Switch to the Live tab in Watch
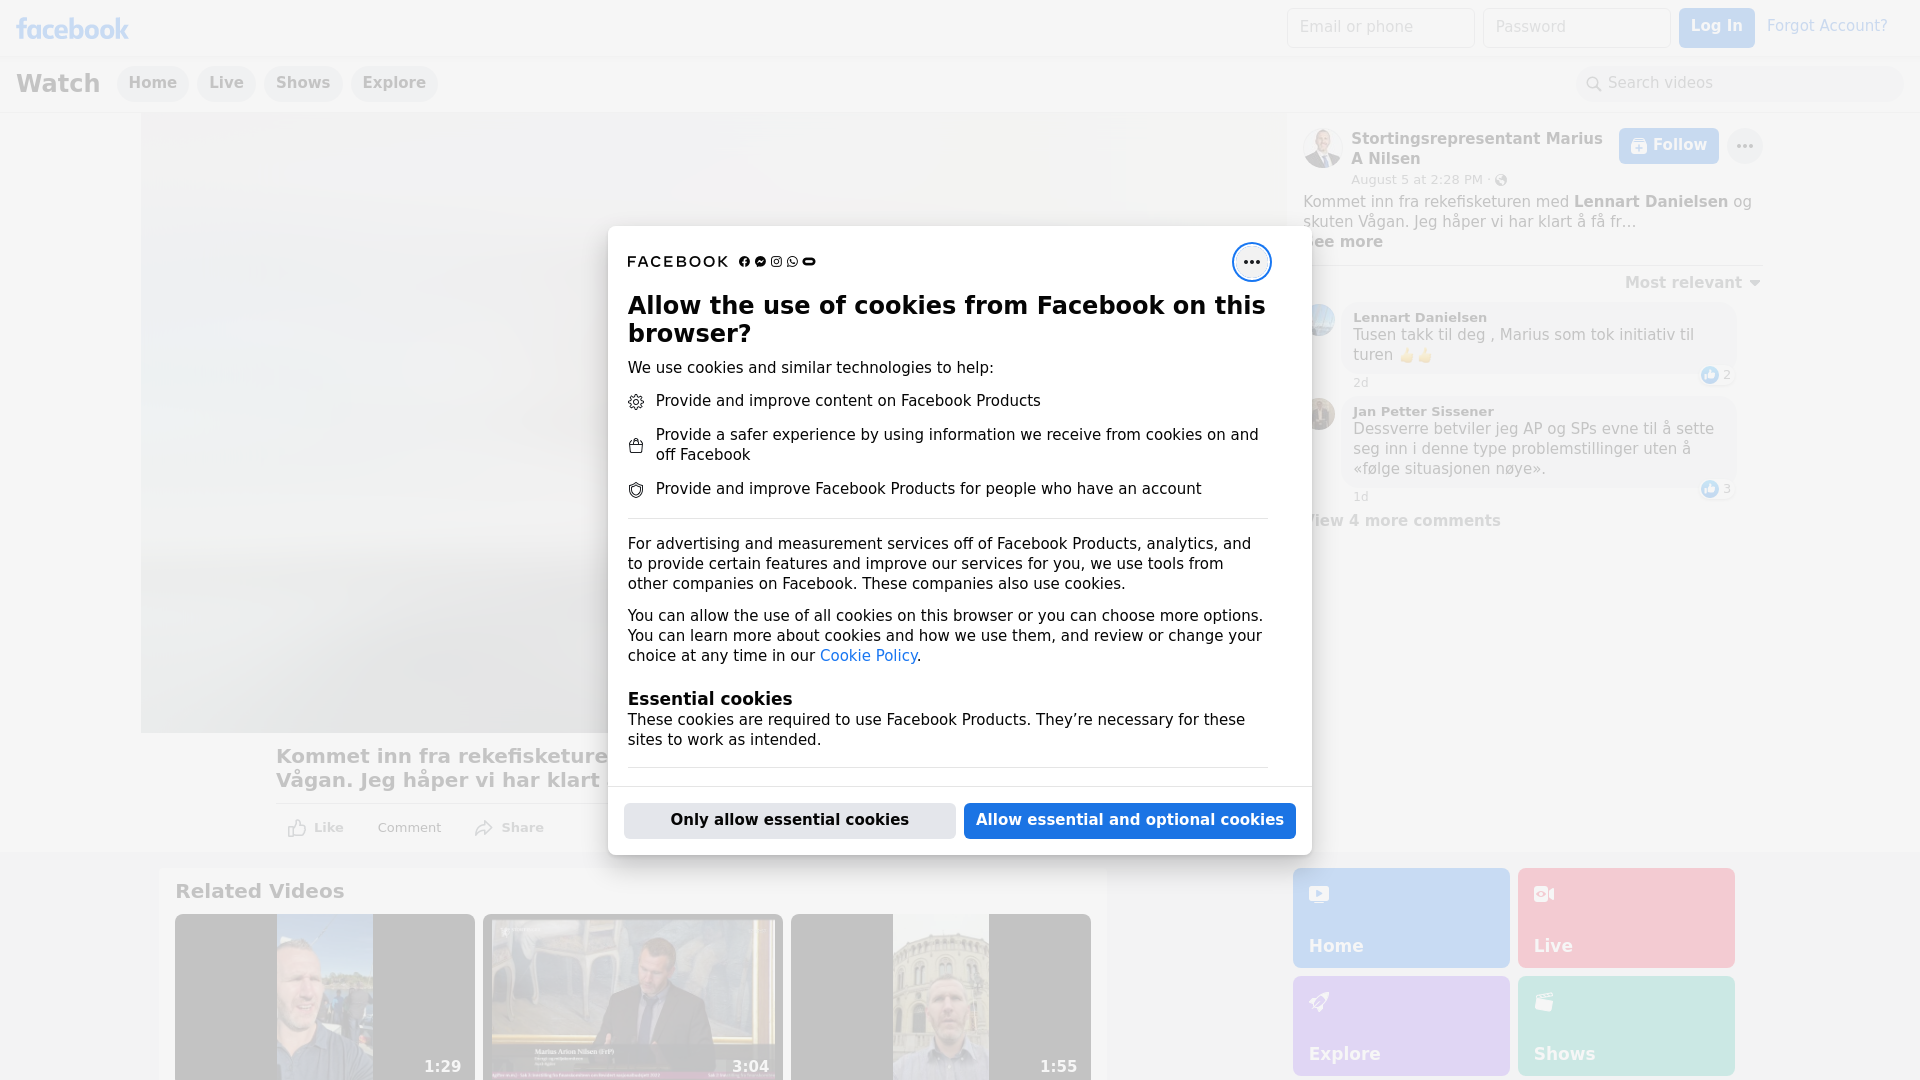The width and height of the screenshot is (1920, 1080). (226, 83)
